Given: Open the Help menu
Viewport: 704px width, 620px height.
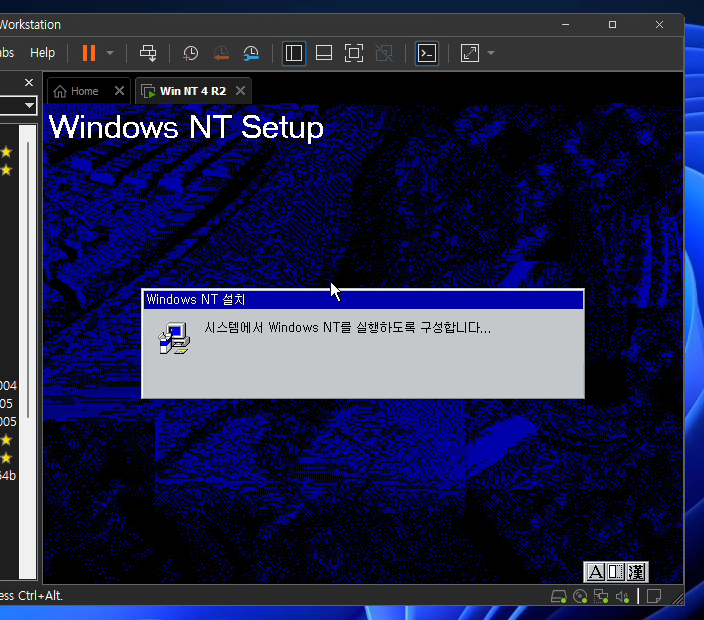Looking at the screenshot, I should [x=43, y=53].
